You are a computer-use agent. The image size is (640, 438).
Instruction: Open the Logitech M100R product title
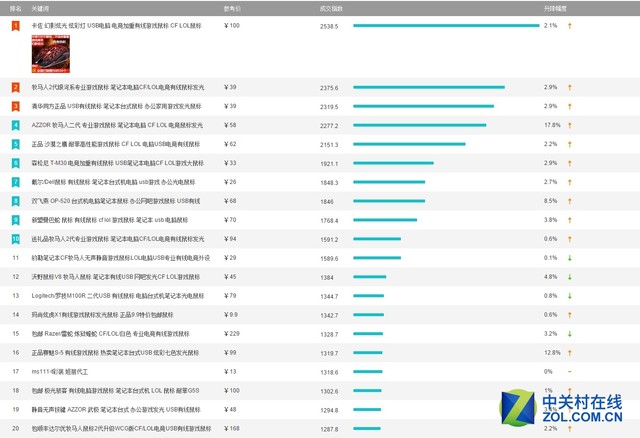118,296
